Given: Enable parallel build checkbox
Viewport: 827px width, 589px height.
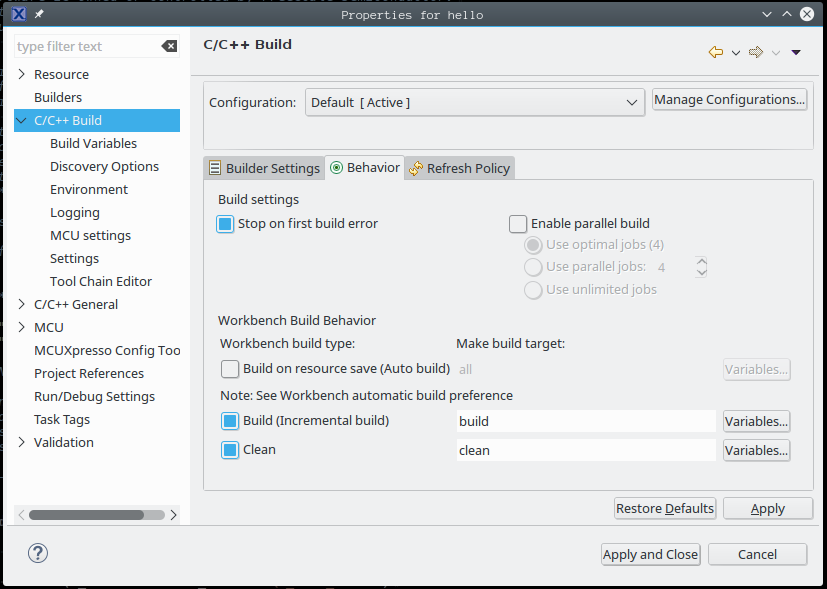Looking at the screenshot, I should point(518,224).
